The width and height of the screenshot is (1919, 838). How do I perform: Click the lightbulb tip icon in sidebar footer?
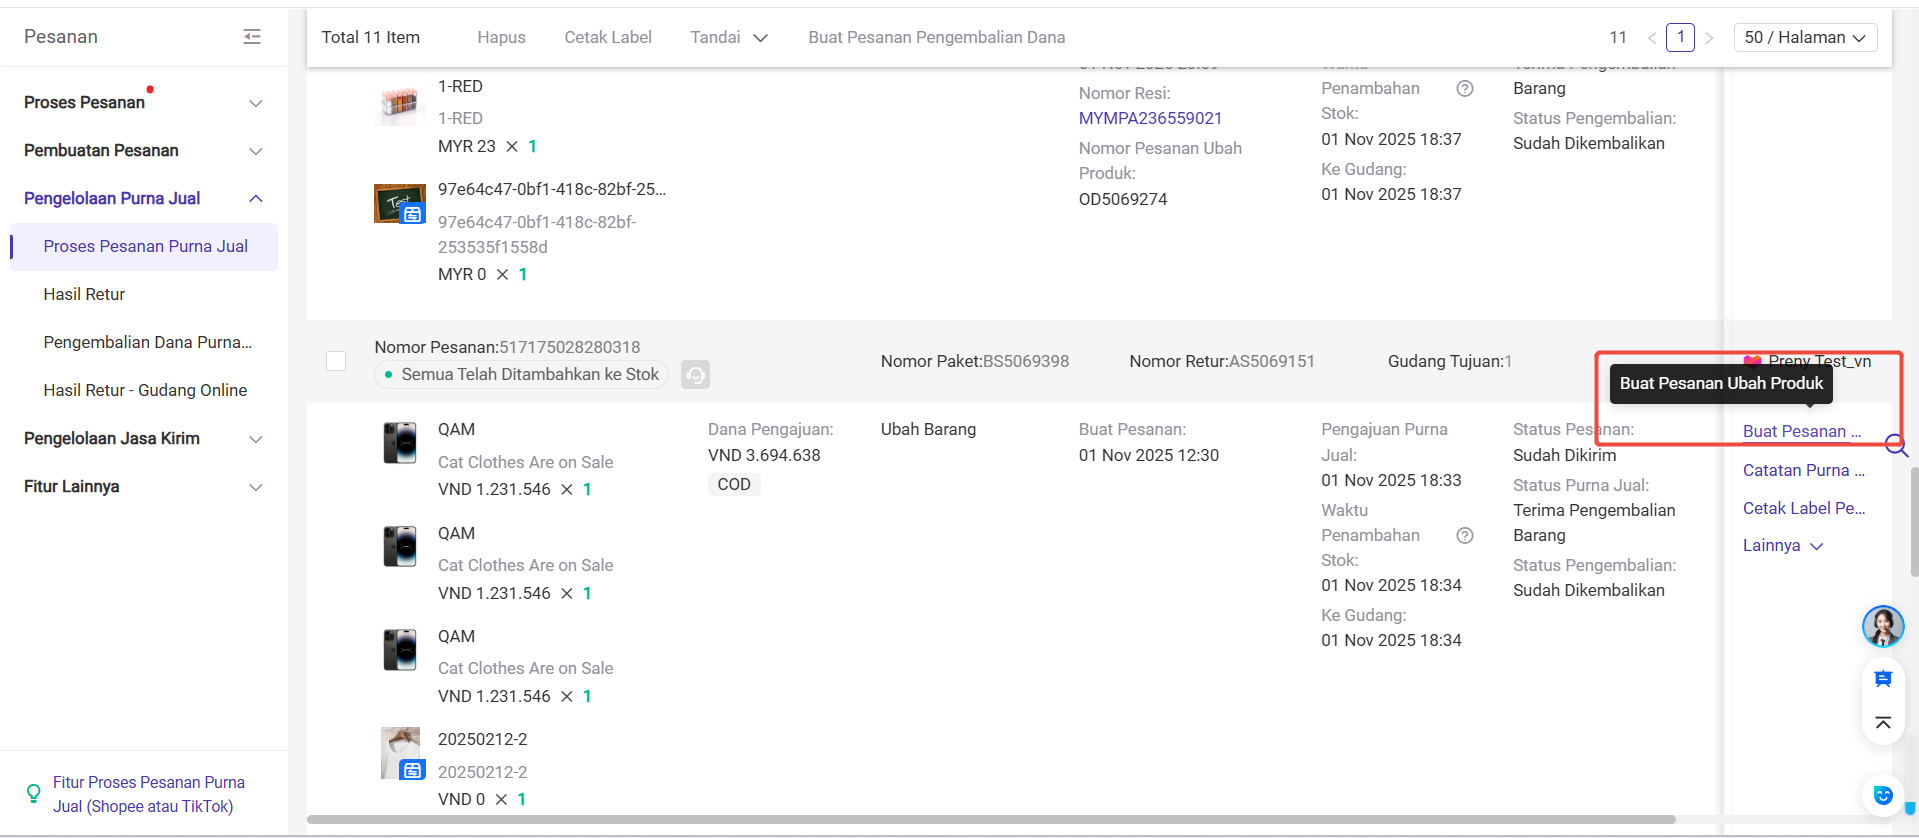pos(34,794)
